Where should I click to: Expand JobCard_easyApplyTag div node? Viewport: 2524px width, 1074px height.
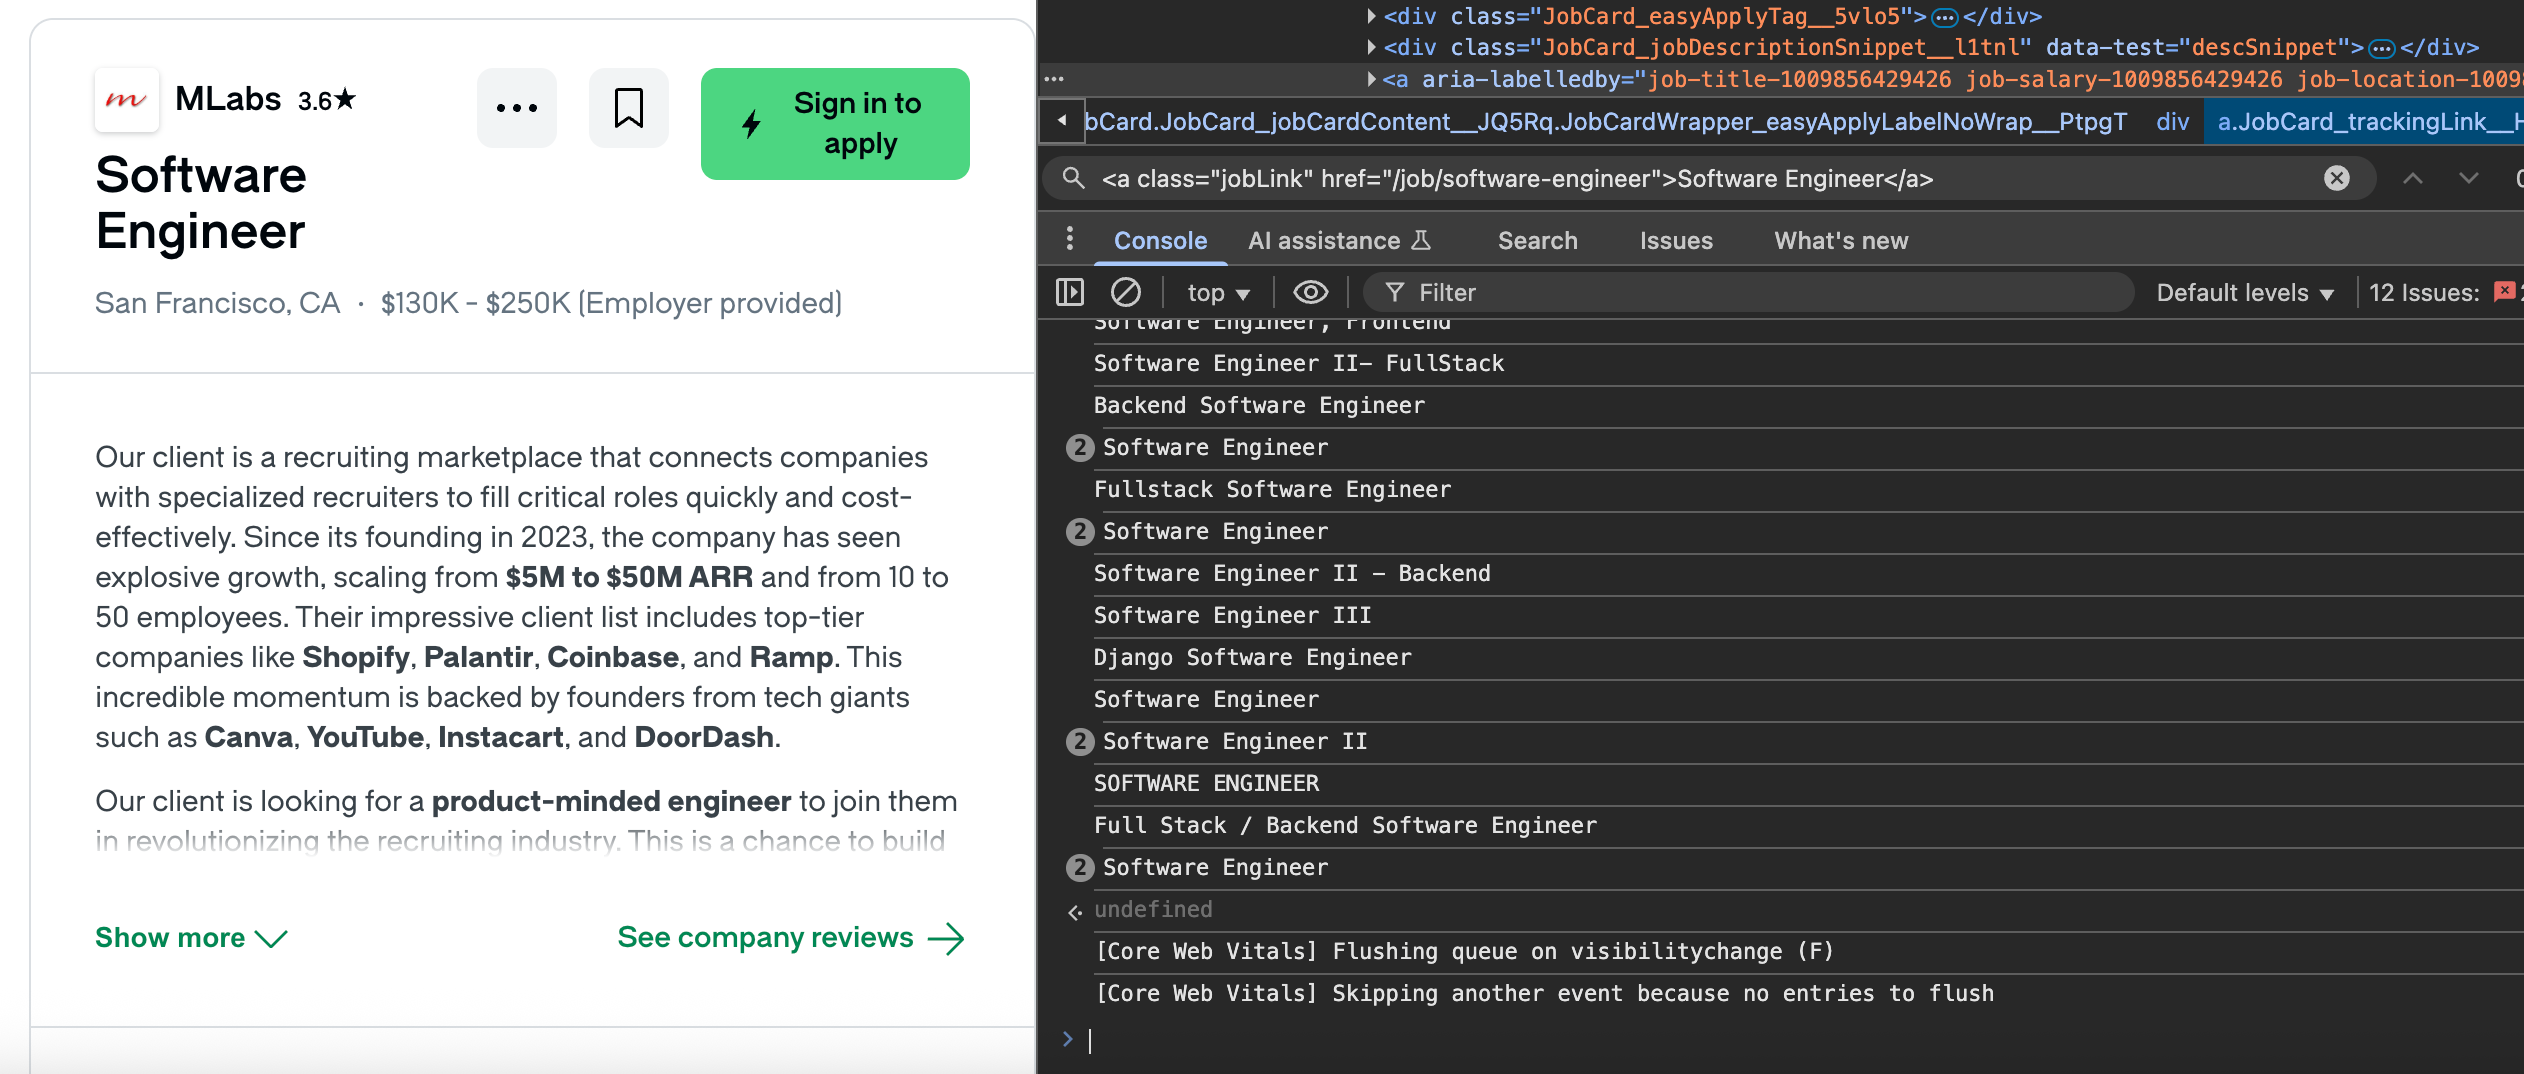coord(1371,16)
